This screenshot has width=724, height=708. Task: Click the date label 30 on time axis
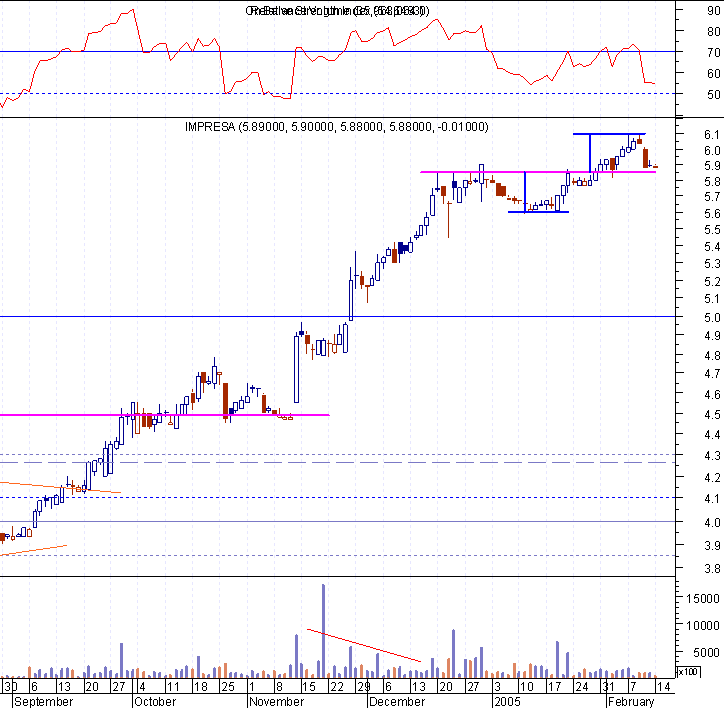click(10, 687)
